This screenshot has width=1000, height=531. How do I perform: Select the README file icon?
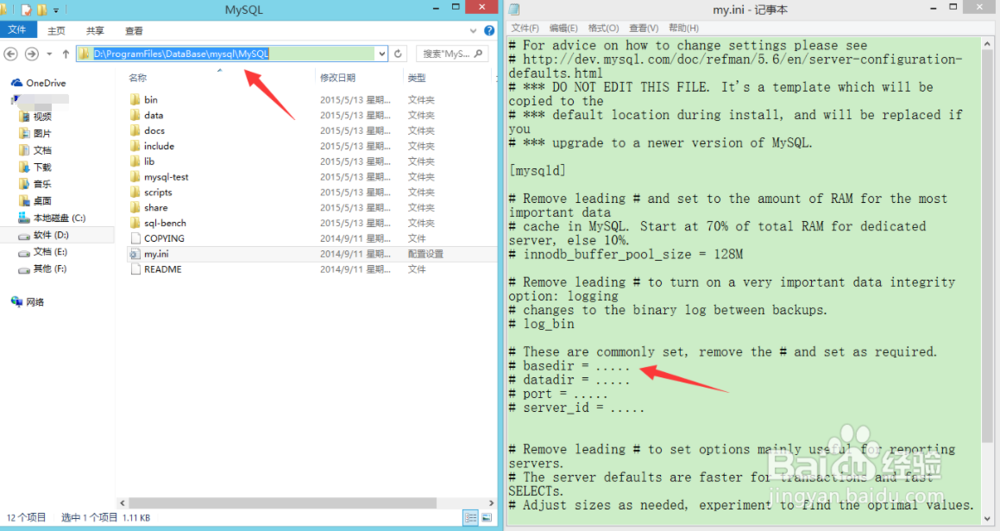tap(135, 269)
